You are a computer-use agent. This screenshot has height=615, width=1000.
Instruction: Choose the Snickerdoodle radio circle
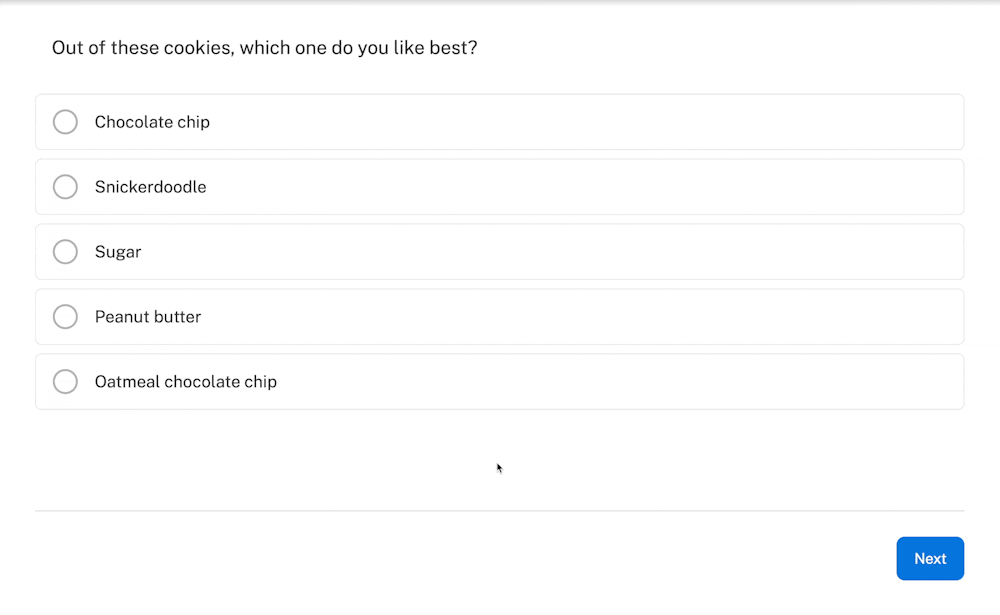[x=65, y=187]
